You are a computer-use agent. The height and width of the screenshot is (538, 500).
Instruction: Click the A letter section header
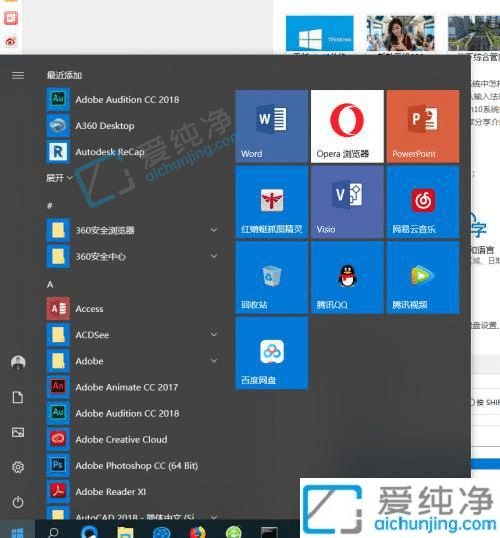tap(50, 284)
